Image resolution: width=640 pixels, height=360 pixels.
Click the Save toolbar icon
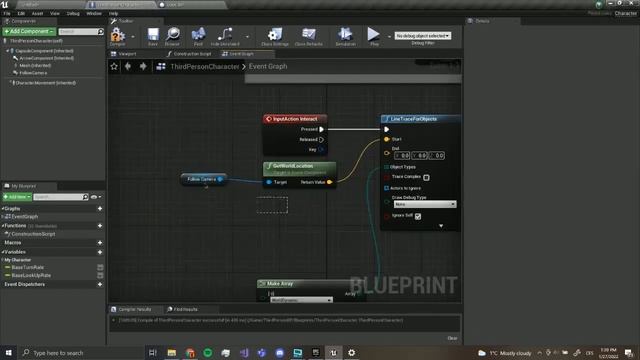(x=153, y=35)
